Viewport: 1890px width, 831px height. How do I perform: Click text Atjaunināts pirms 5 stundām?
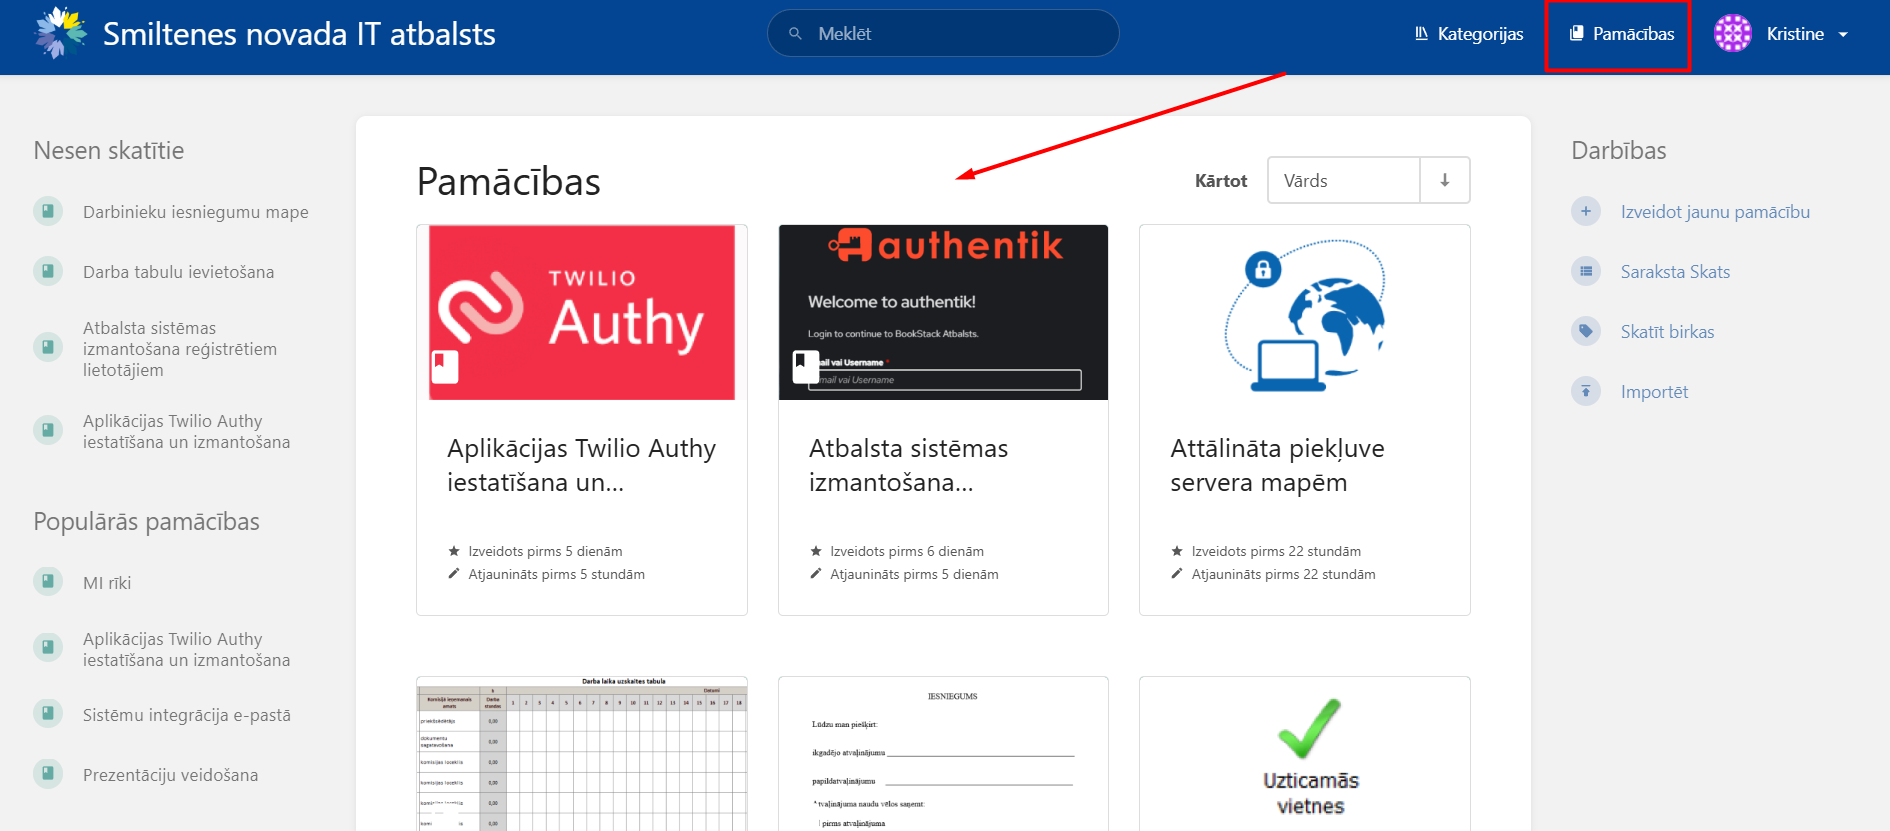click(x=556, y=574)
